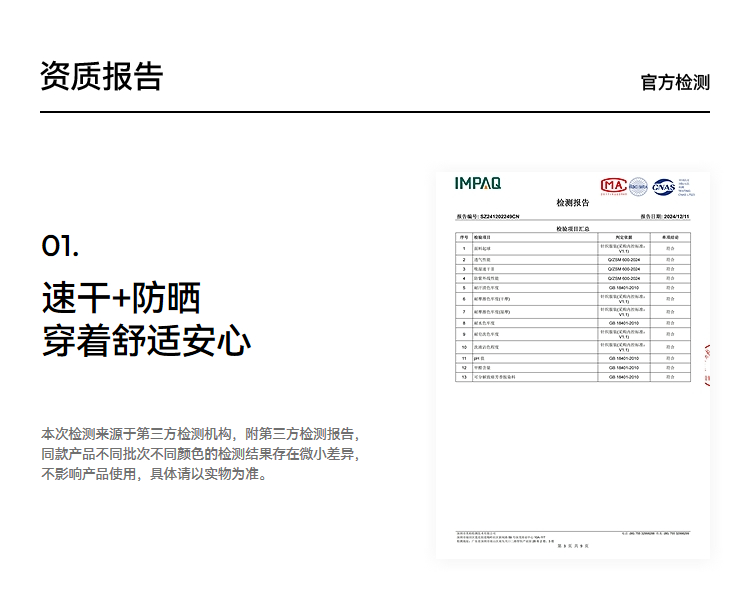Screen dimensions: 750x594
Task: Click the row 5 GB 18401-2010 standard cell
Action: pyautogui.click(x=623, y=287)
